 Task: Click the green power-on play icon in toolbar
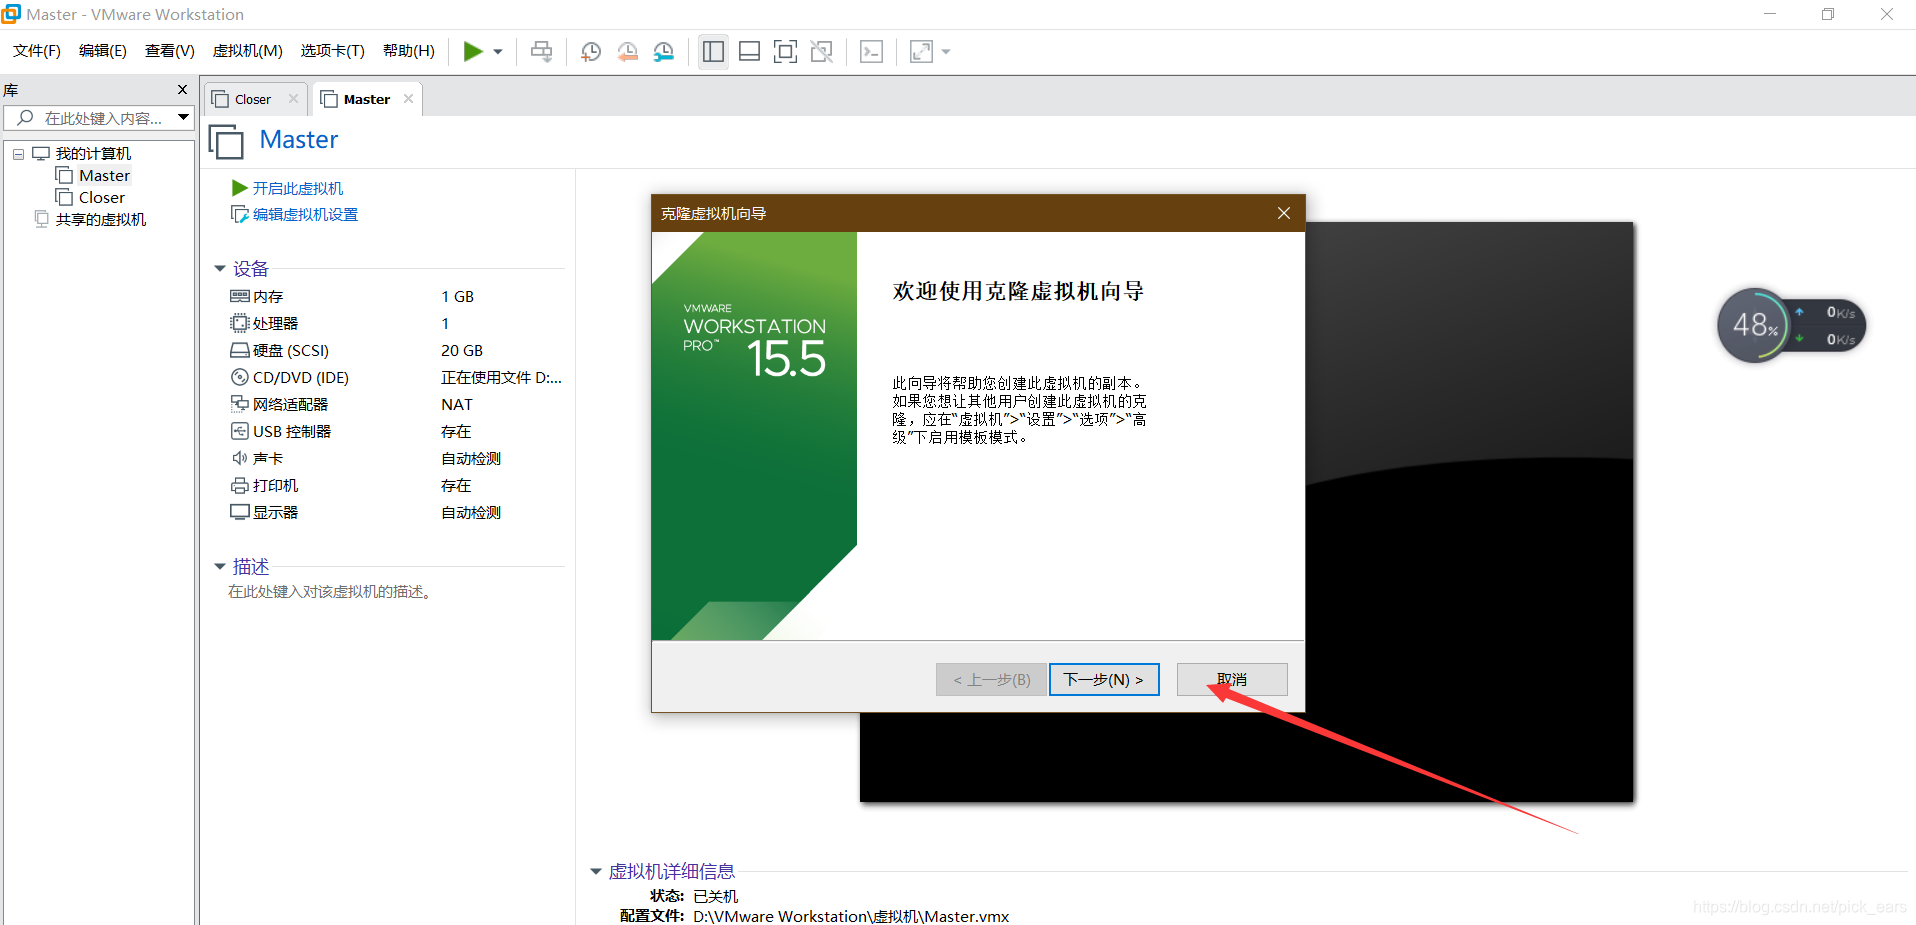473,51
